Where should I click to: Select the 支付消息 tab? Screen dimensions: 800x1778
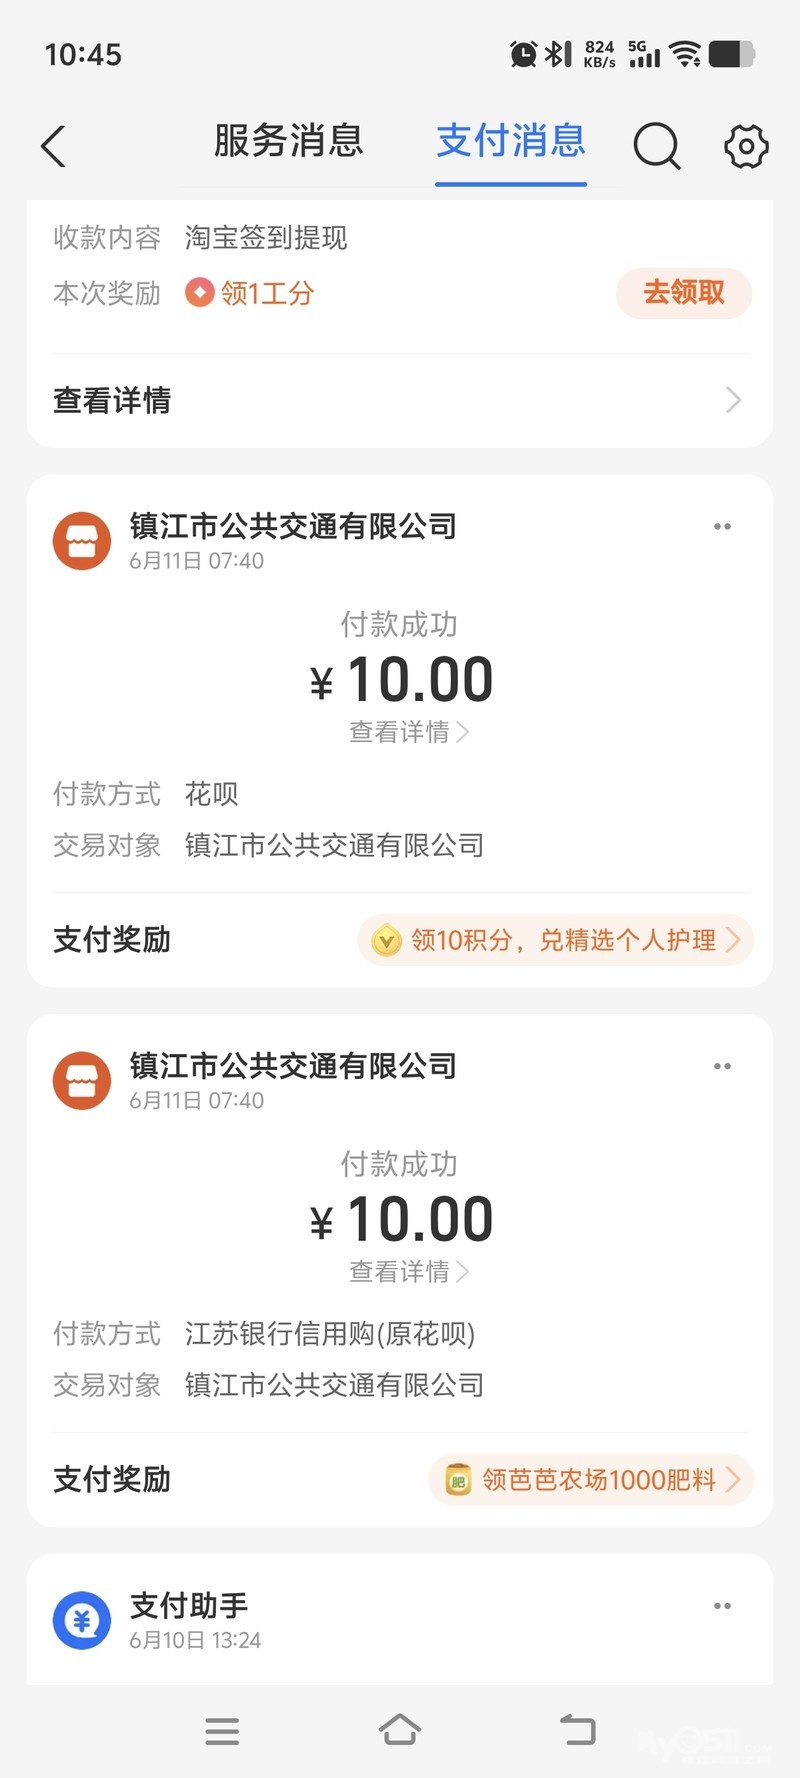510,141
